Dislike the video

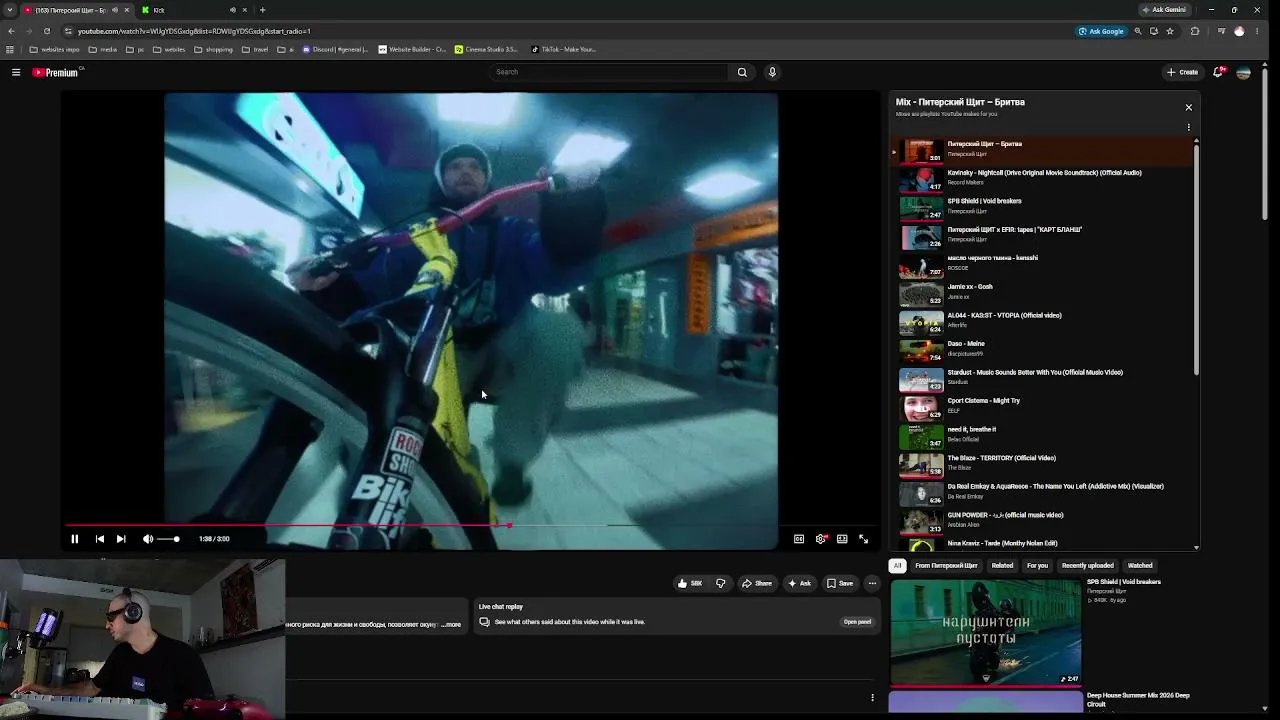[x=720, y=583]
